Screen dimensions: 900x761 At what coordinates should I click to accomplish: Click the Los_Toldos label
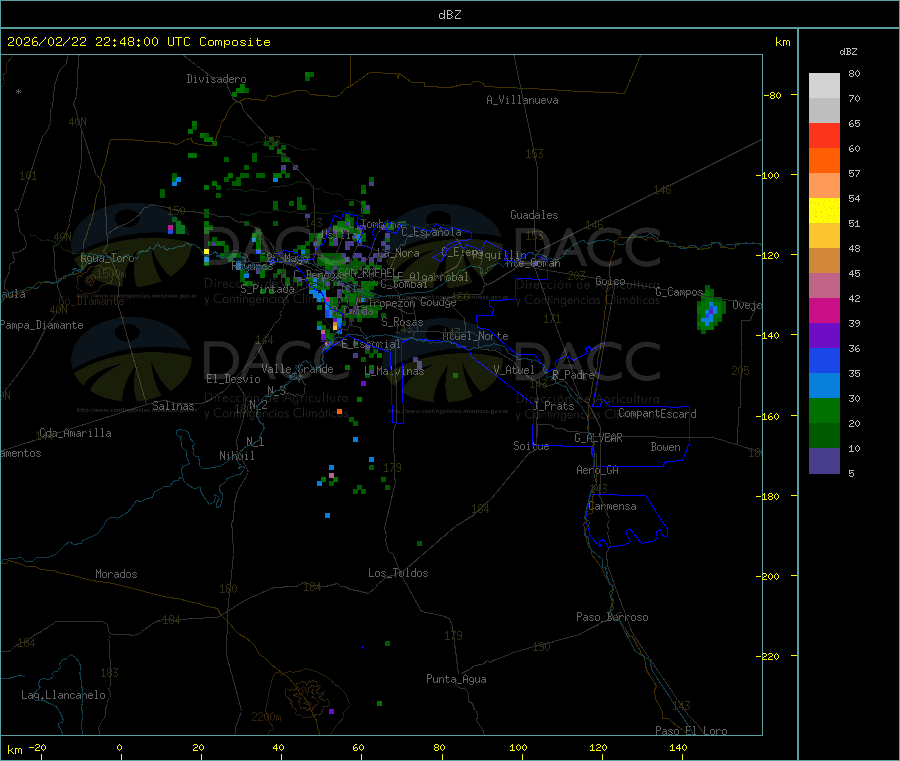pyautogui.click(x=398, y=573)
